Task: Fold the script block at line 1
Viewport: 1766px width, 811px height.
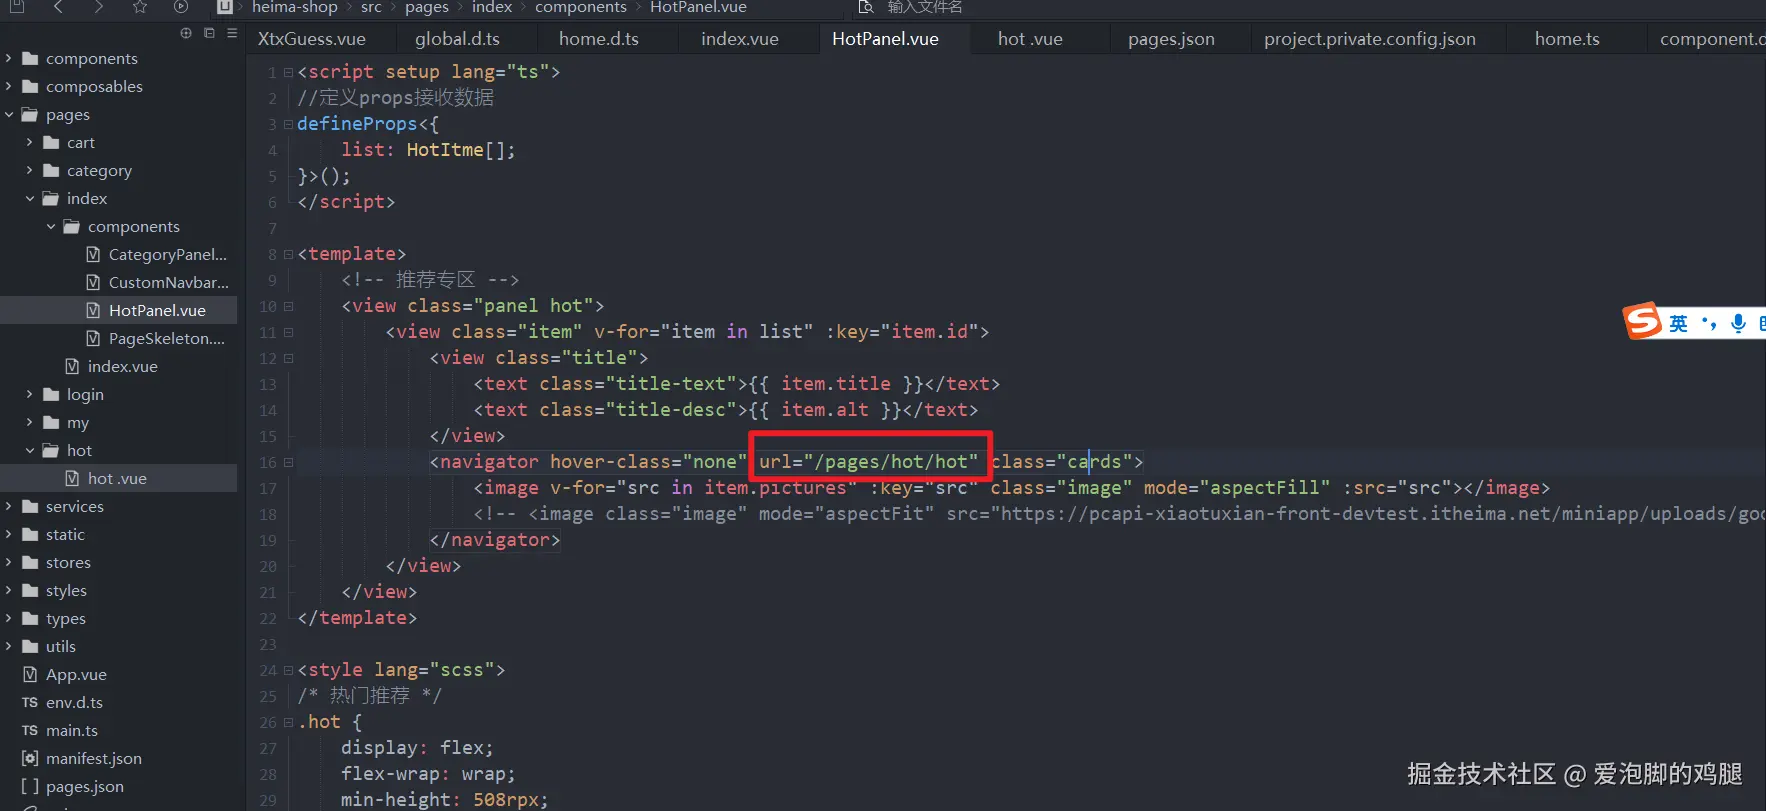Action: (288, 72)
